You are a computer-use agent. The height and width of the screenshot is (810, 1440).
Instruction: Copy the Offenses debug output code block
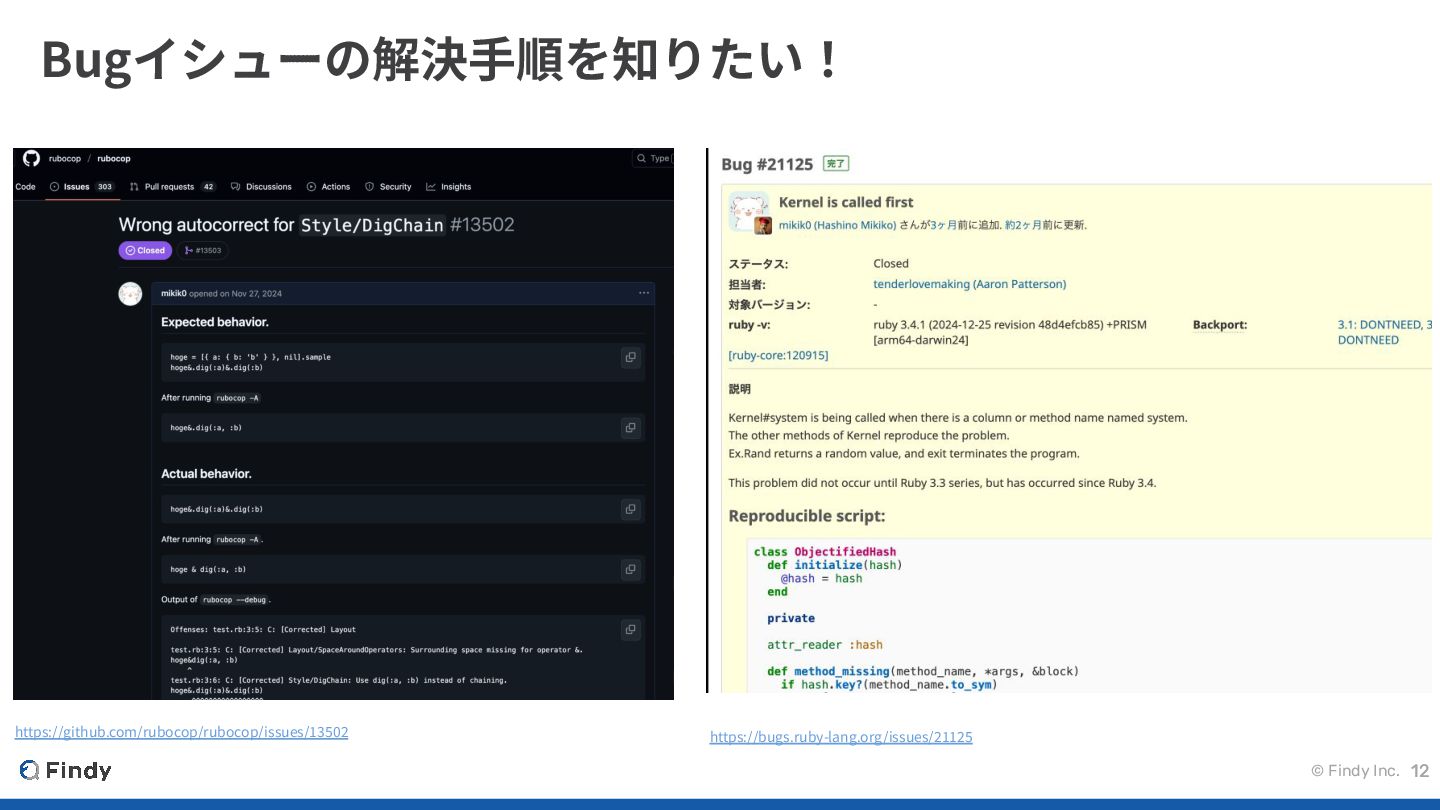click(630, 629)
